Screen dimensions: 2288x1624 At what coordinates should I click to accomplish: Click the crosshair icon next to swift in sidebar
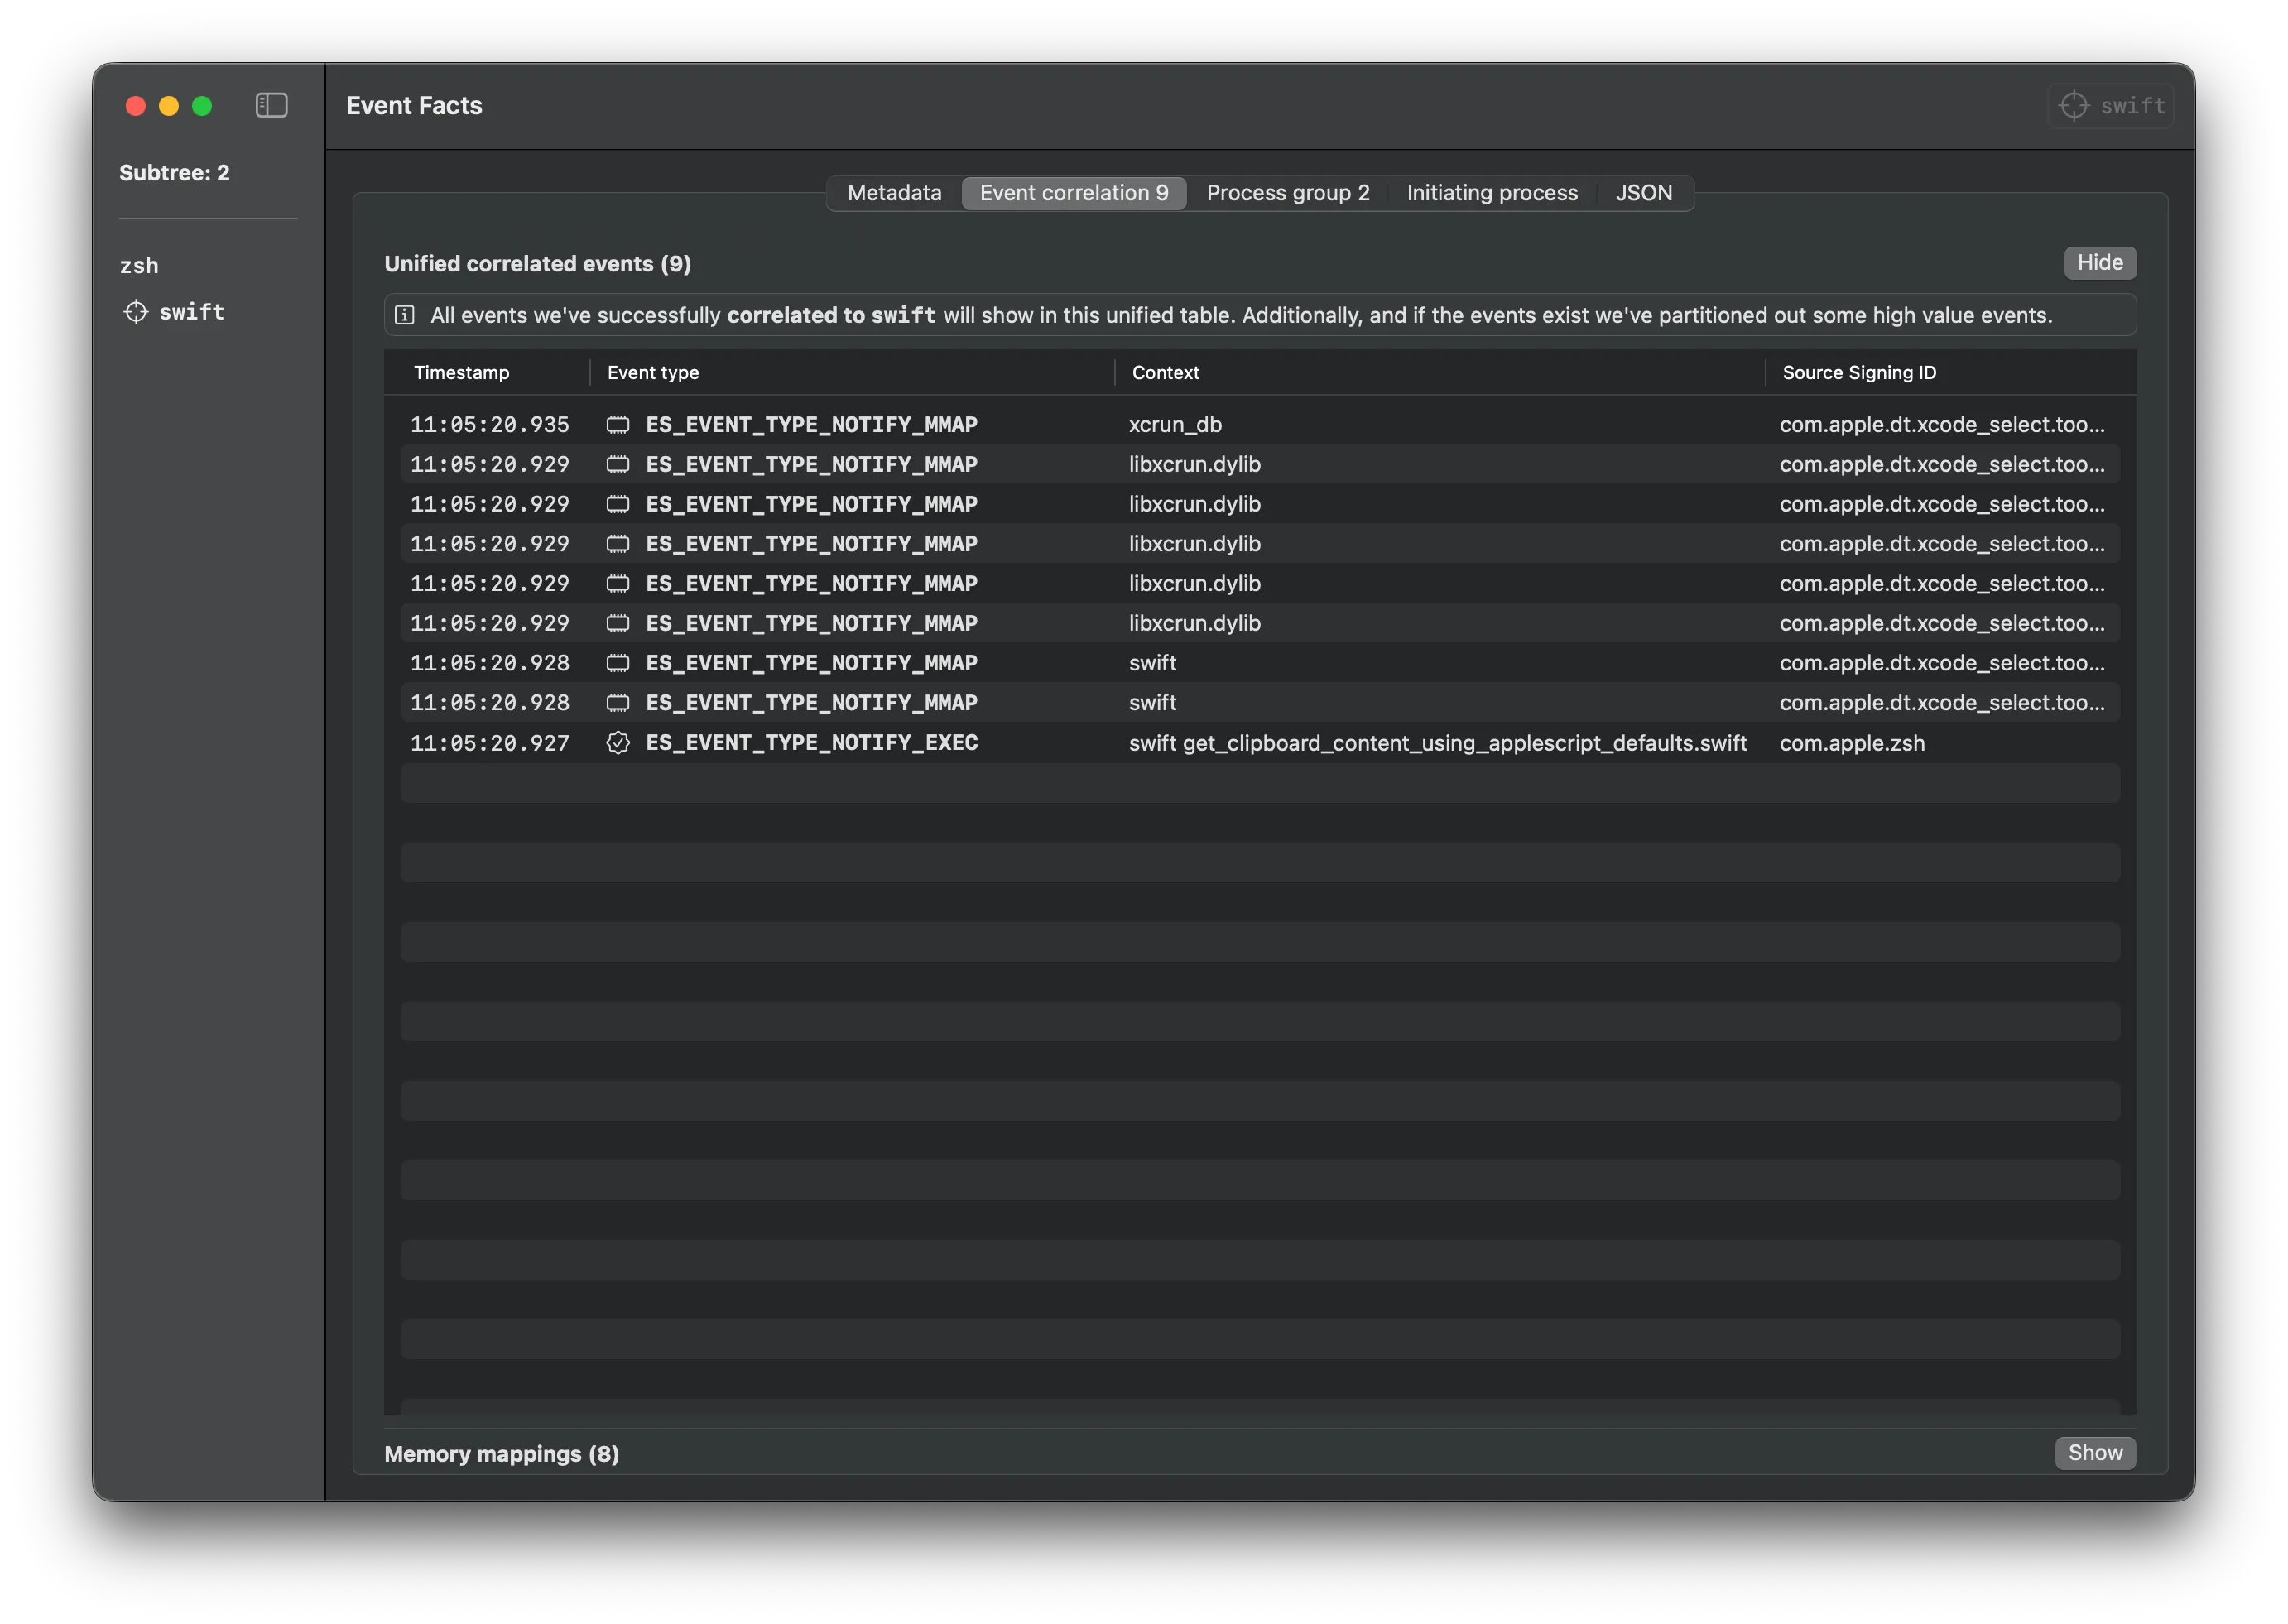(136, 312)
